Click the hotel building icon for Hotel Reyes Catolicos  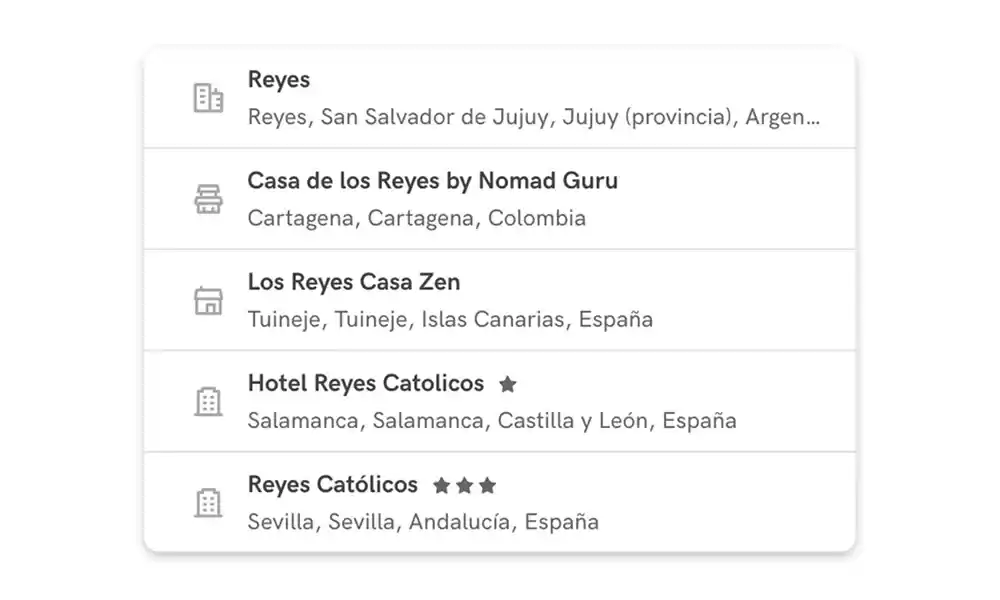point(208,402)
